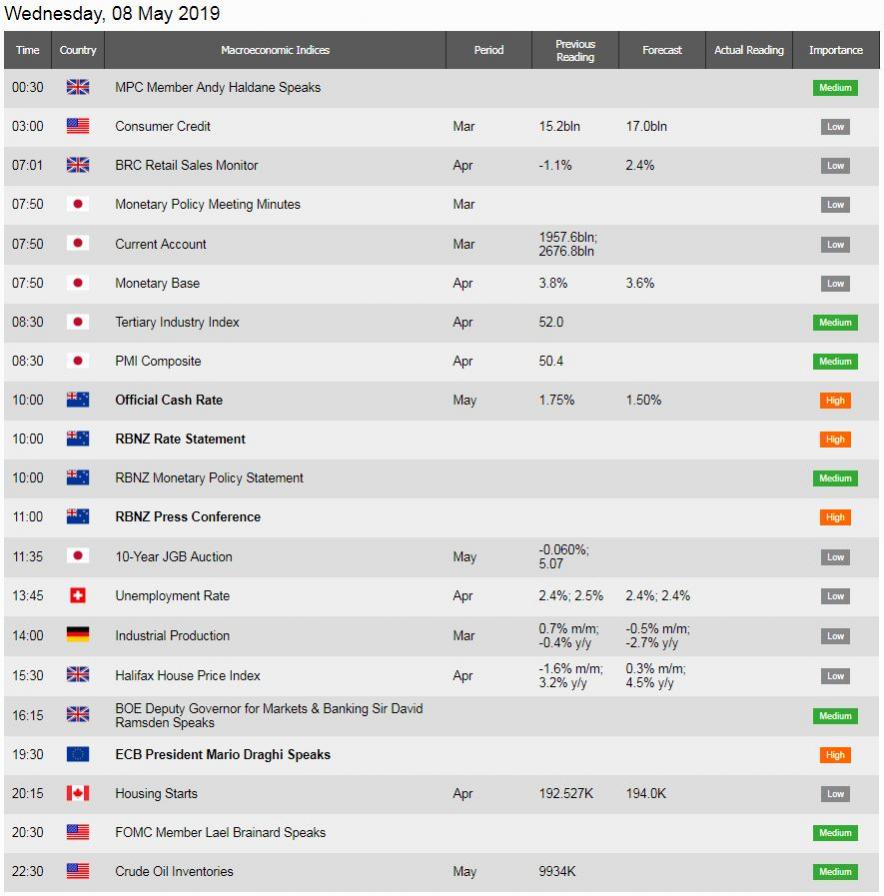Screen dimensions: 884x896
Task: Click the Actual Reading column header
Action: 749,50
